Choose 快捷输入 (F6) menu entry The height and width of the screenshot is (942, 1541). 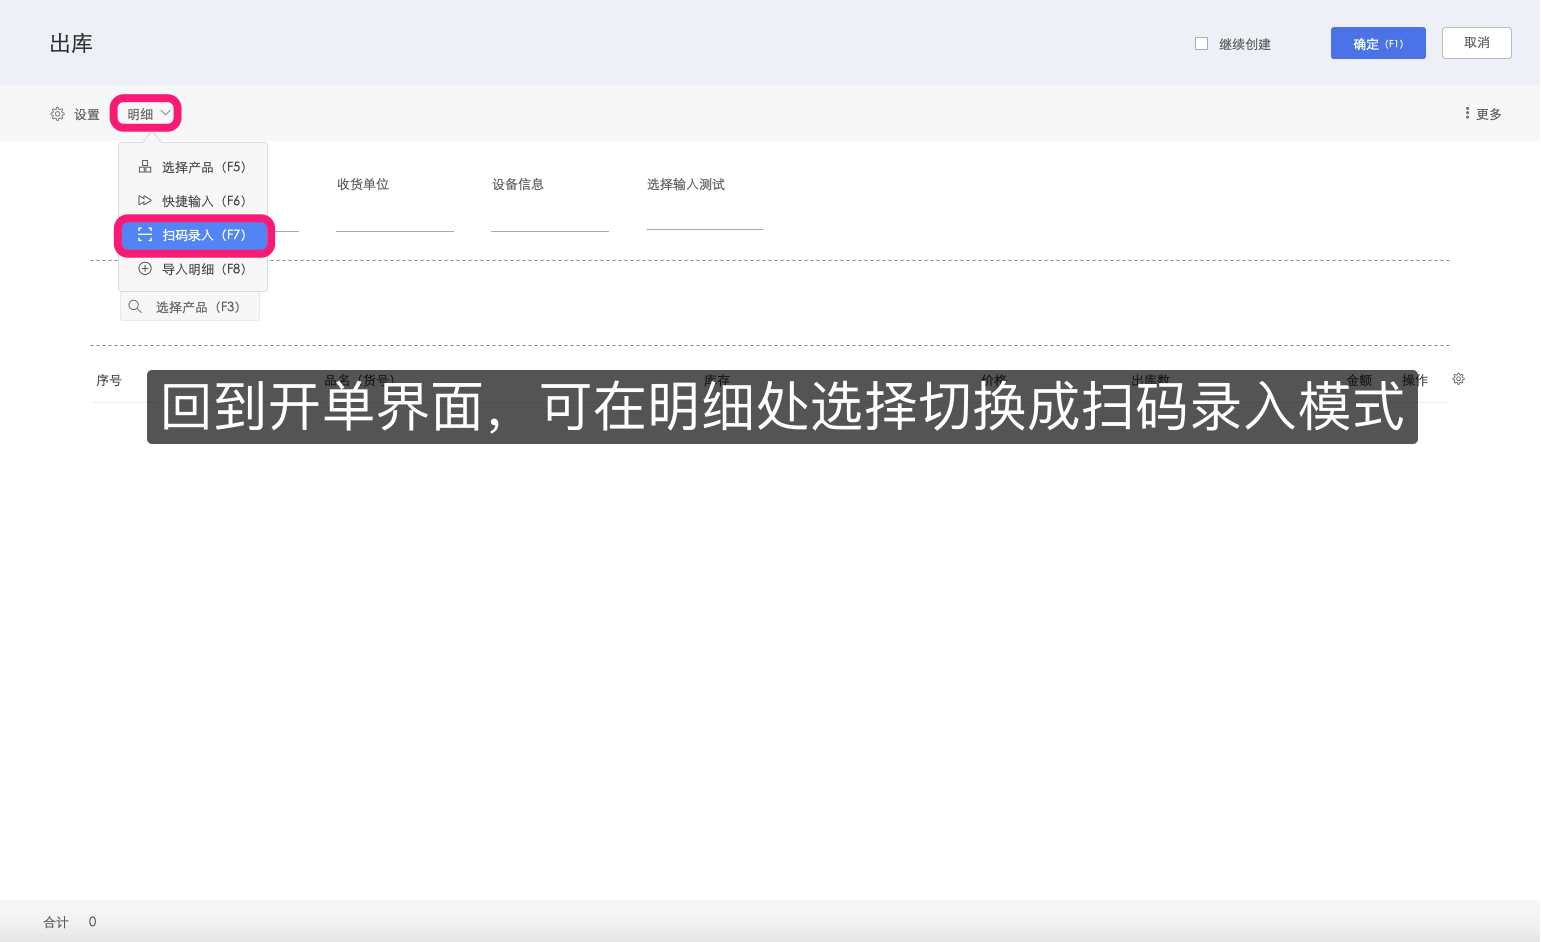(193, 201)
